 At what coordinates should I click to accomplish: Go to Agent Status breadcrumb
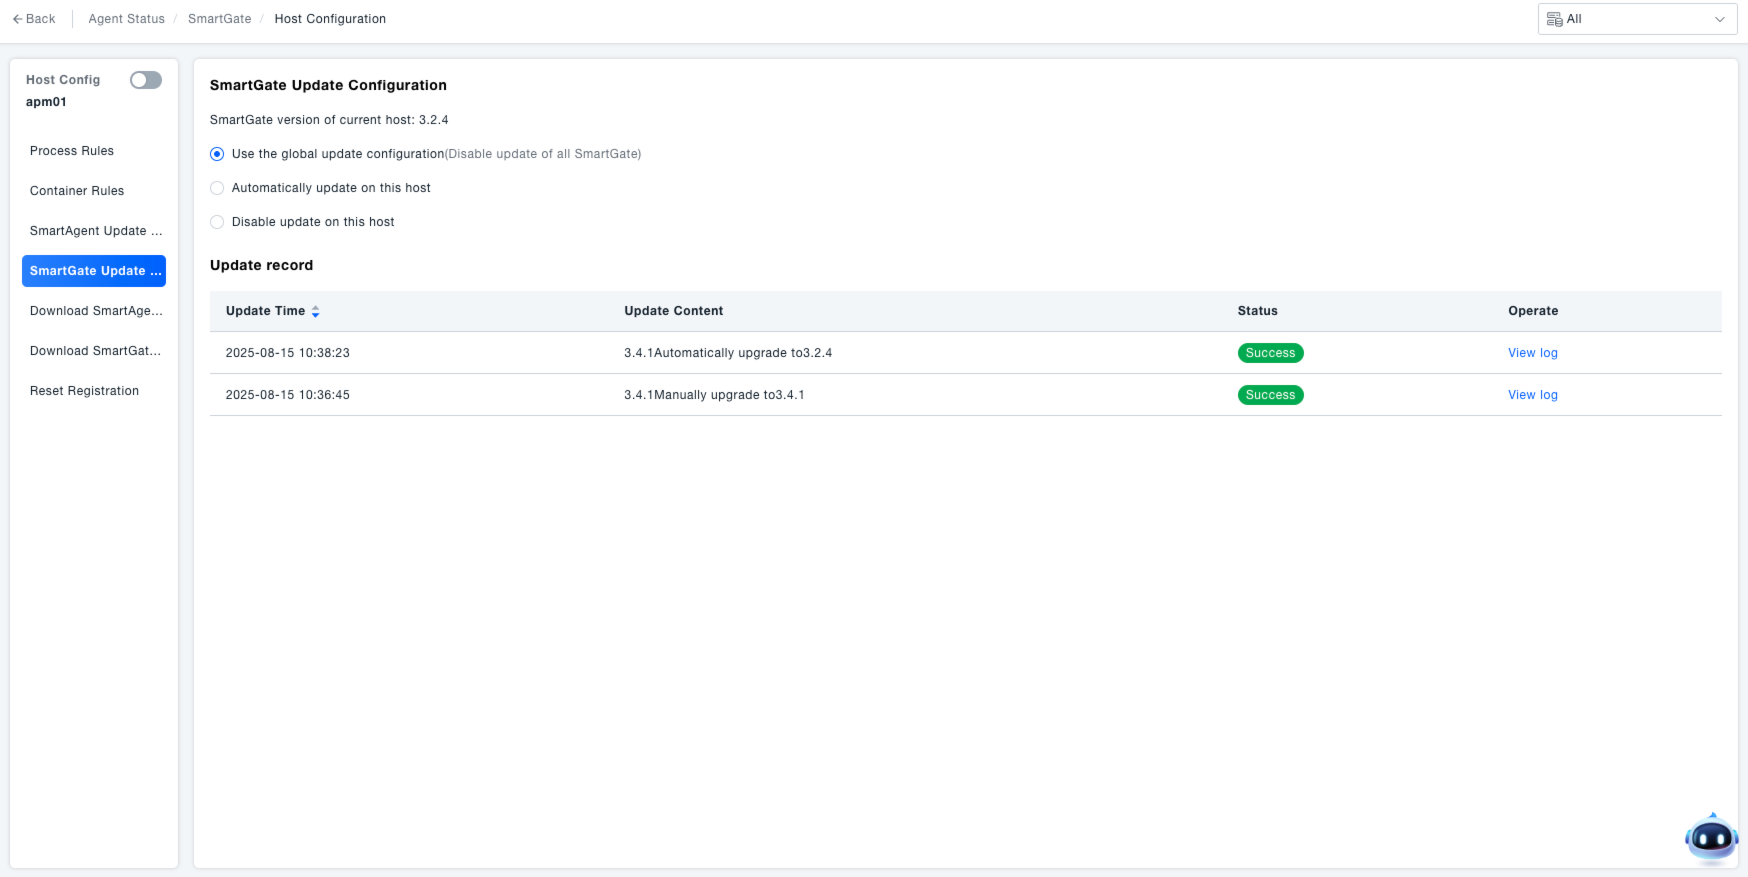[x=126, y=19]
